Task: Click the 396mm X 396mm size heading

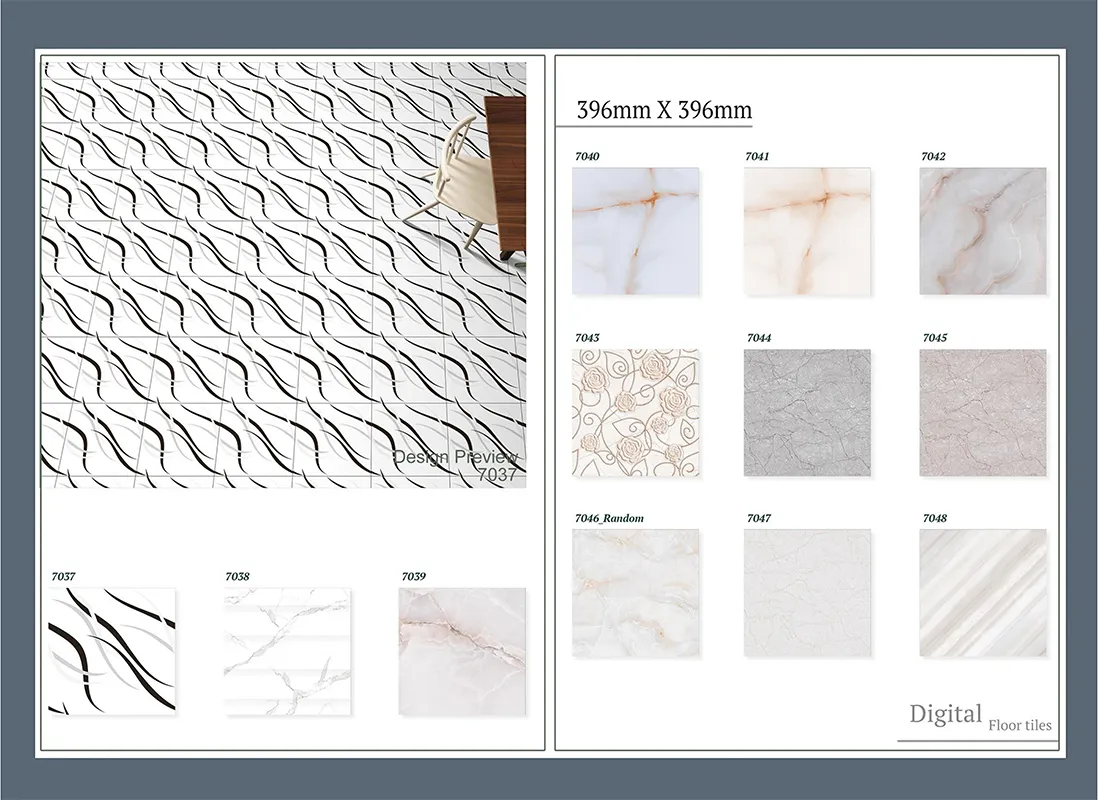Action: coord(664,111)
